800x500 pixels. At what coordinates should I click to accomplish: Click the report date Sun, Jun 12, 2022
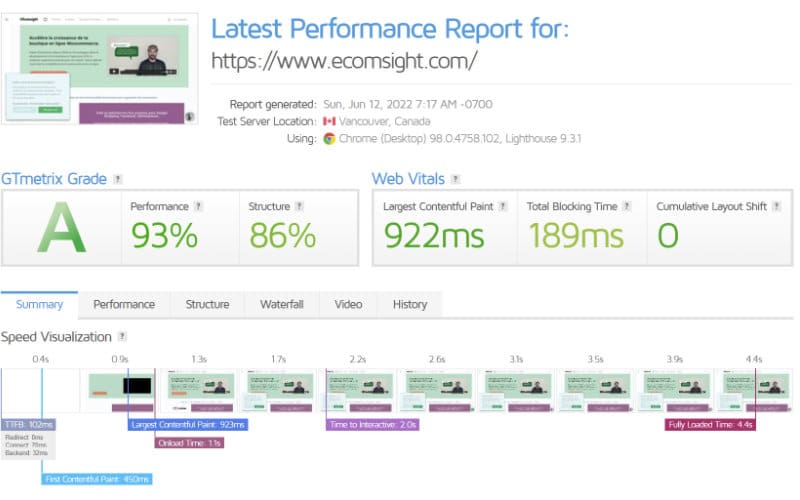click(408, 105)
